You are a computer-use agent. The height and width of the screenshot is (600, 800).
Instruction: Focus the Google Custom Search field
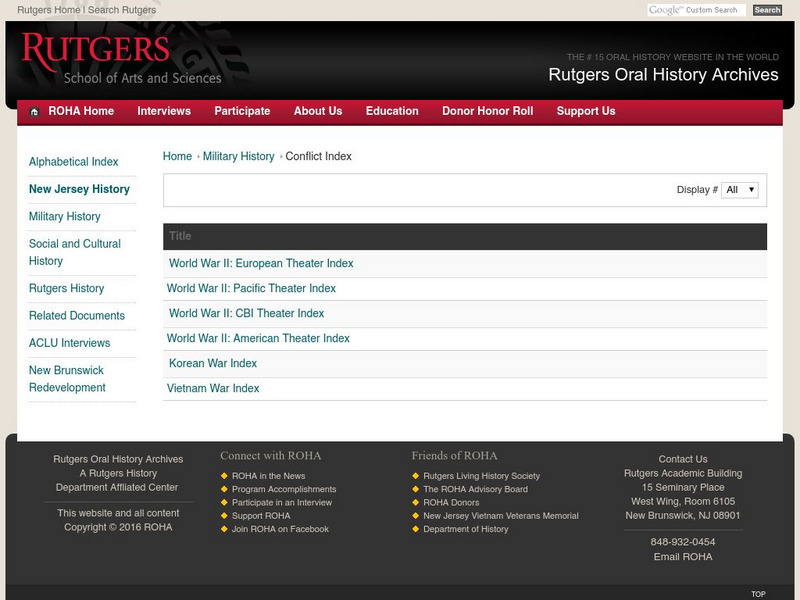[x=696, y=10]
